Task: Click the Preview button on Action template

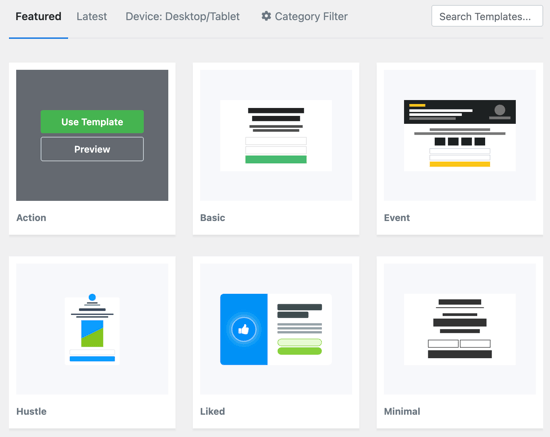Action: click(92, 149)
